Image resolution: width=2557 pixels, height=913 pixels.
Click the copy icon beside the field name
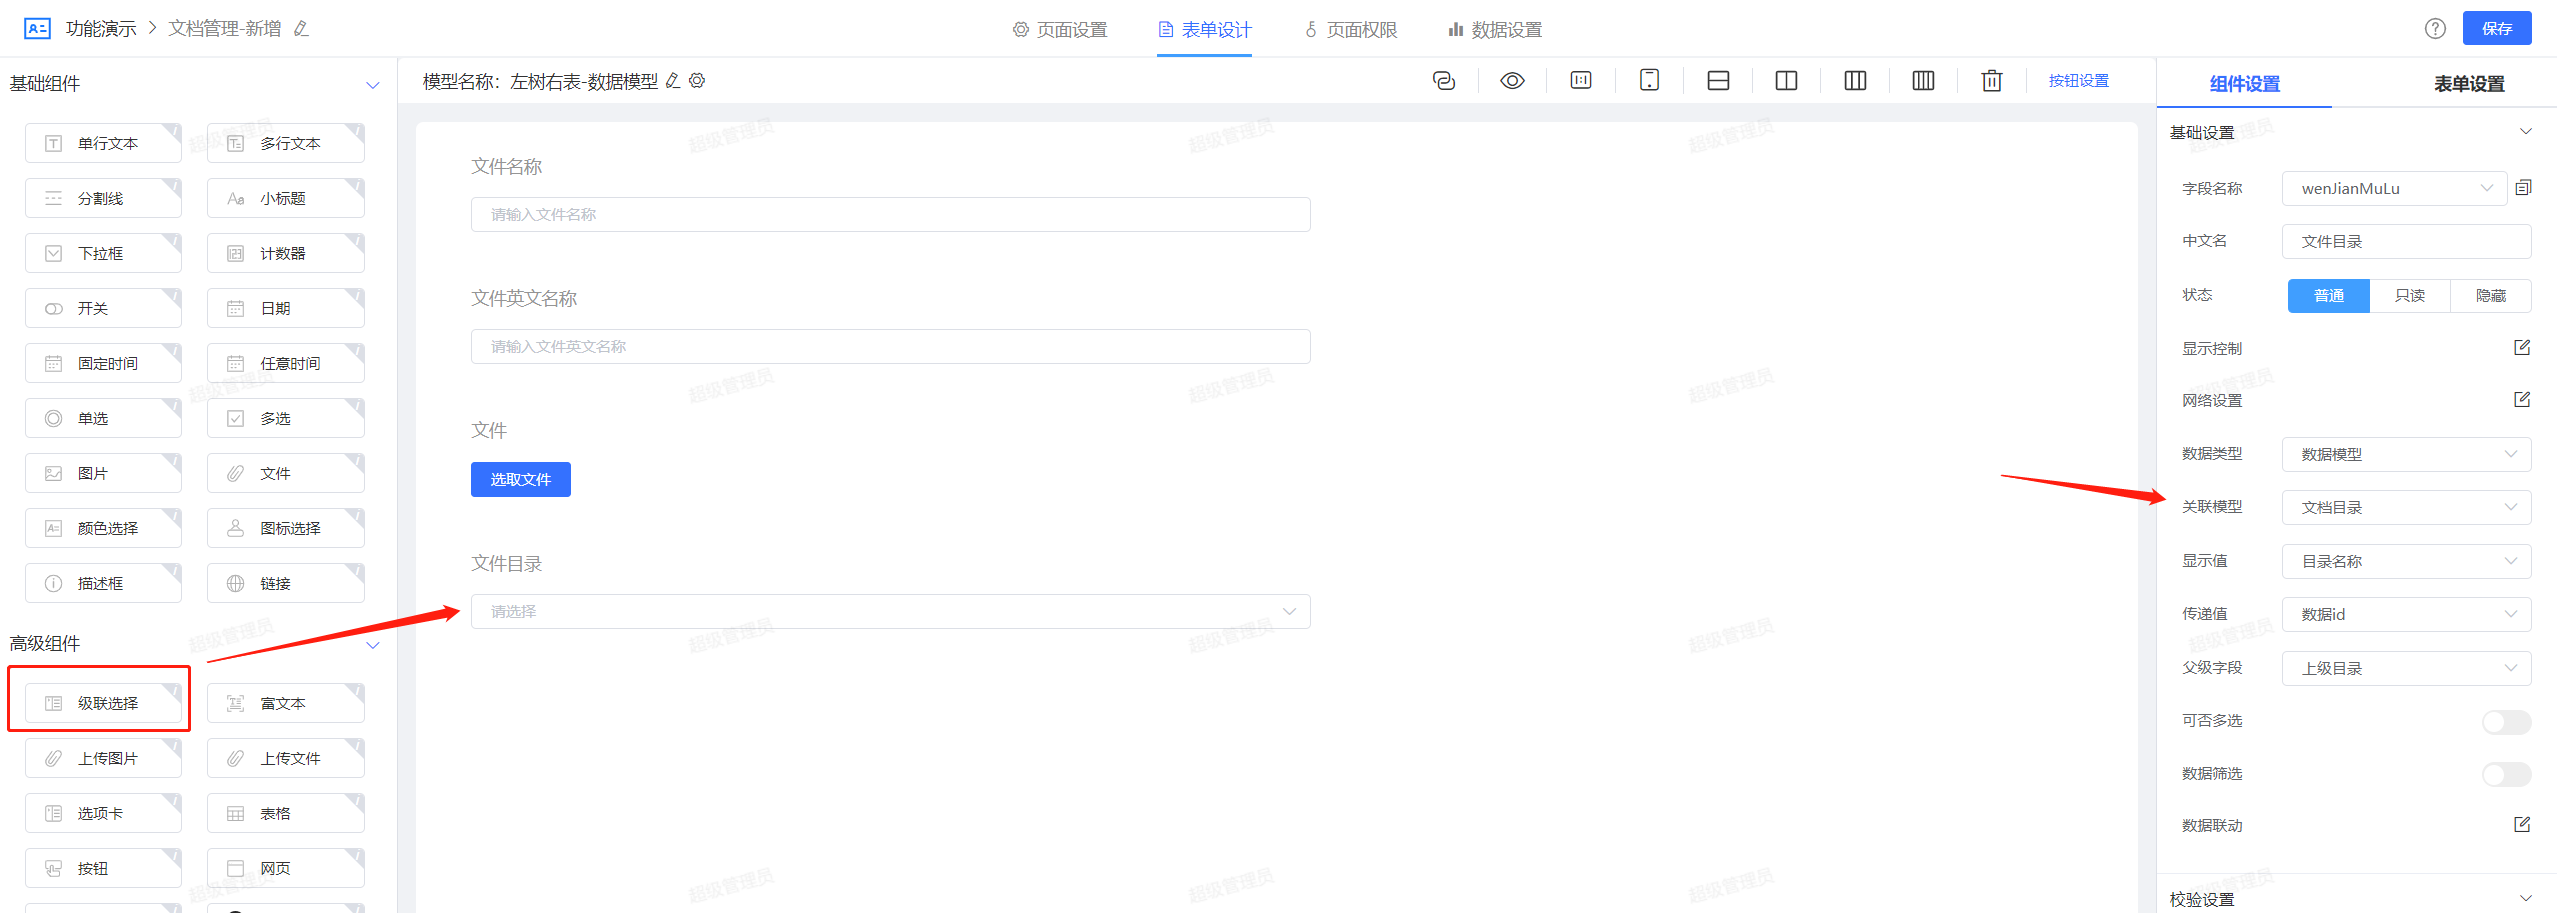tap(2523, 188)
